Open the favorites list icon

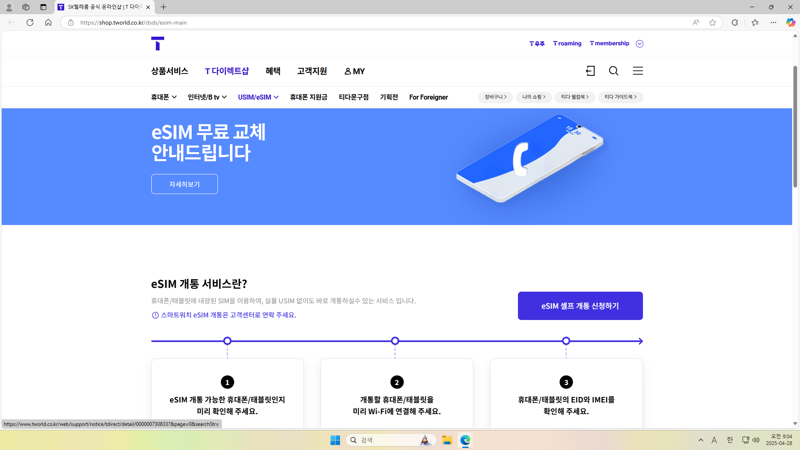(755, 22)
